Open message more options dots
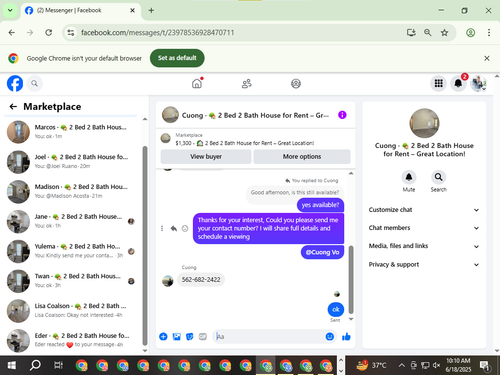This screenshot has width=500, height=375. click(x=162, y=229)
